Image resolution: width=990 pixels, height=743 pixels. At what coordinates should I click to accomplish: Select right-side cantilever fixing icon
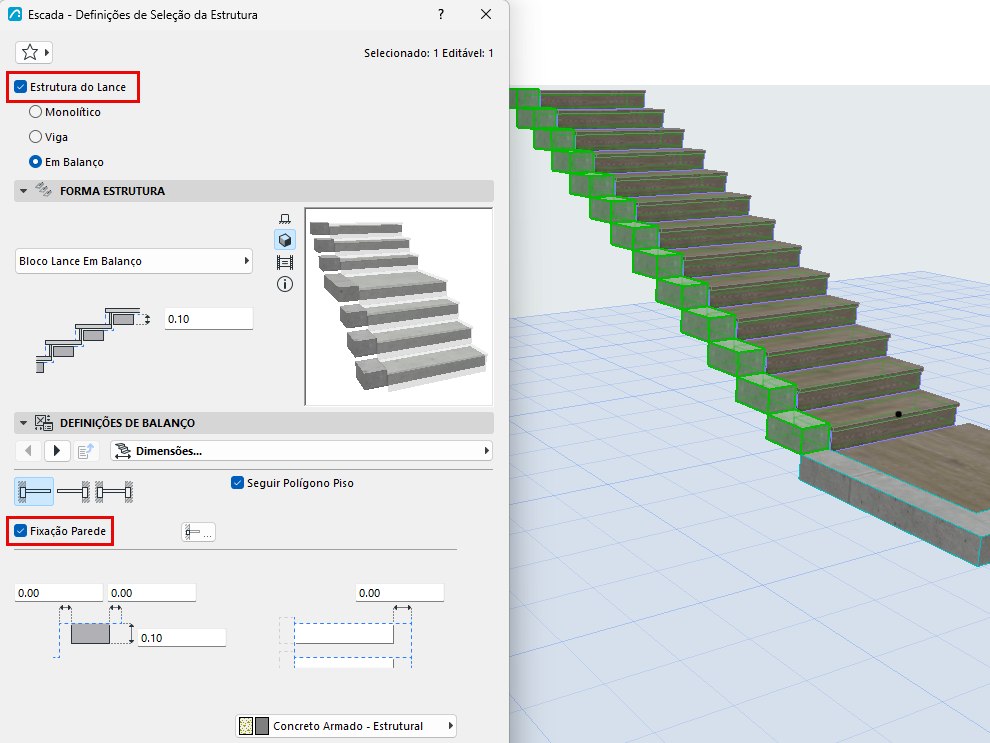[x=73, y=491]
